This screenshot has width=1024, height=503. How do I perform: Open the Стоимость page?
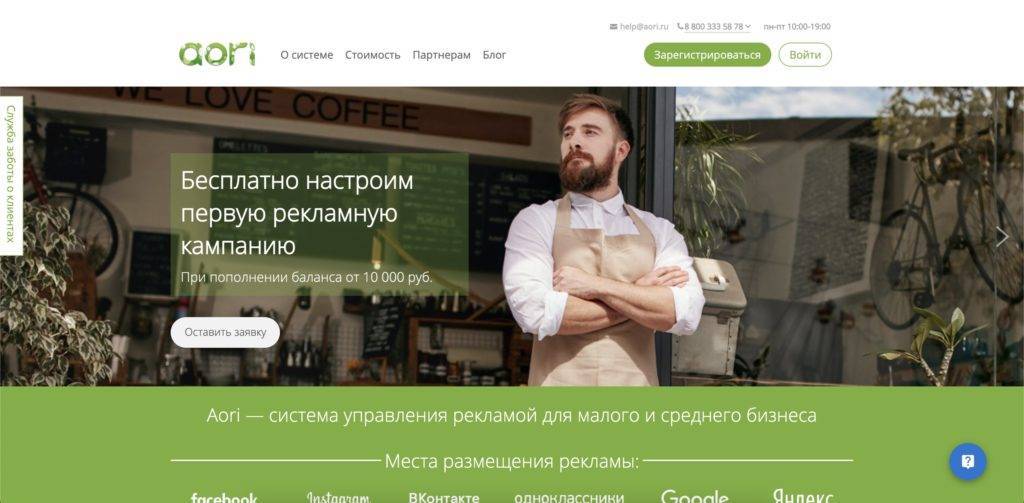tap(372, 55)
